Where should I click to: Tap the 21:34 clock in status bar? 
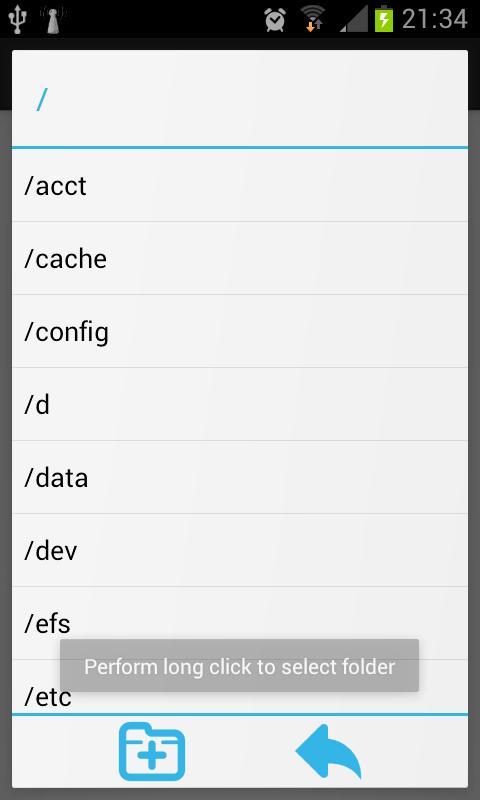[x=435, y=19]
